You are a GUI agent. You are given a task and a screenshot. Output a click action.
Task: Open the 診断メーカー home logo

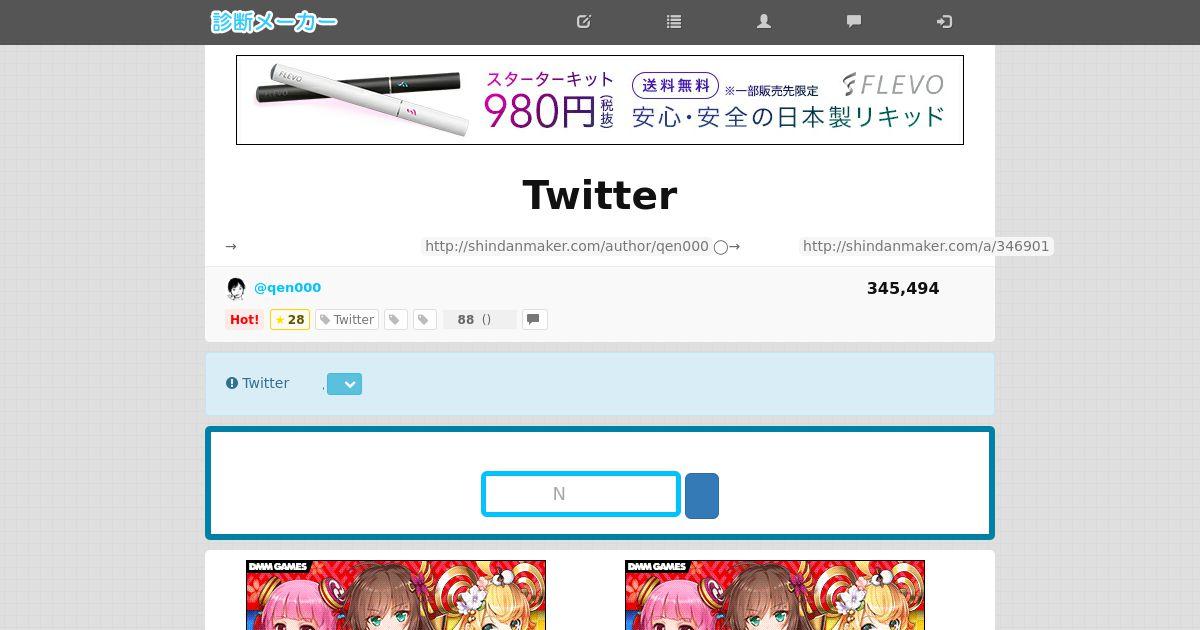pos(274,21)
